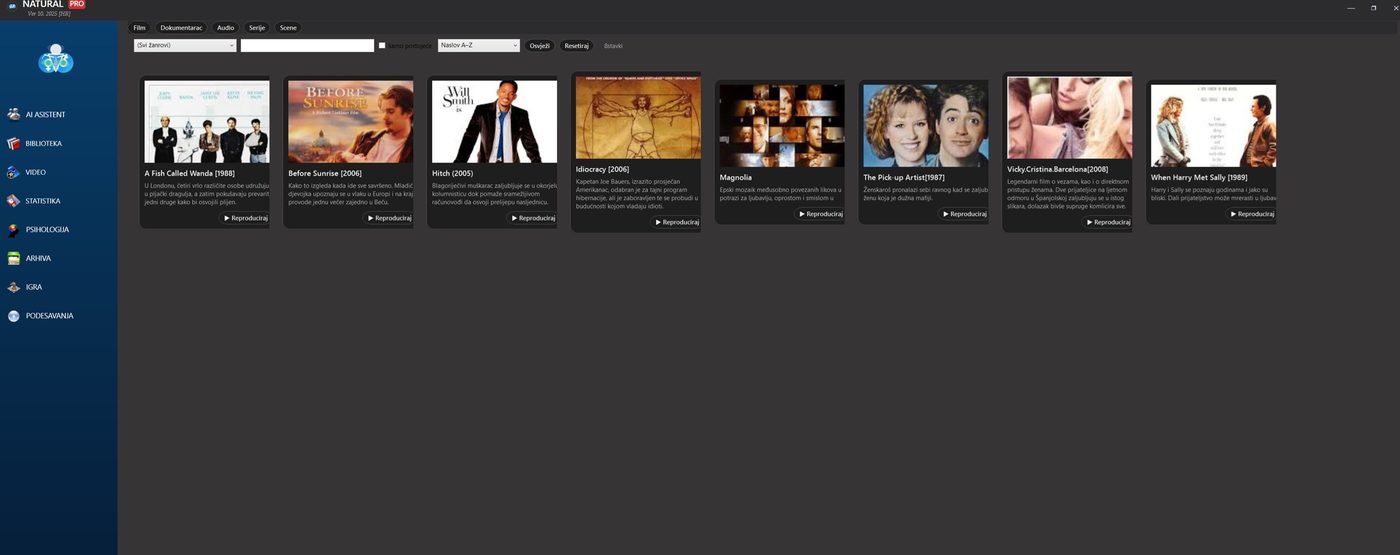Click the title 'Vicky.Cristina.Barcelona[2008]'

point(1058,169)
